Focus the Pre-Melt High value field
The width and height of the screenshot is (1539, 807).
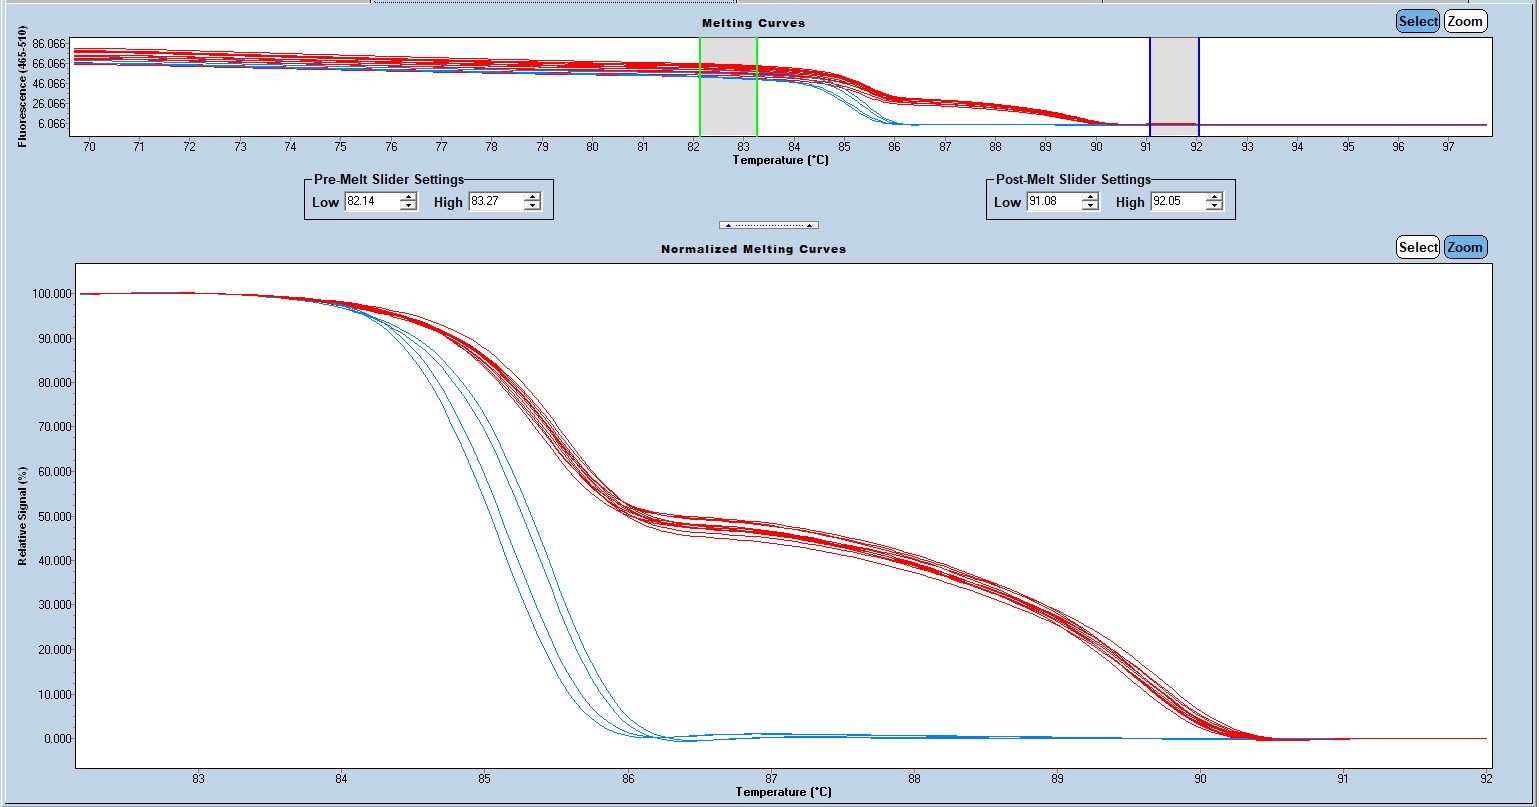click(x=496, y=202)
